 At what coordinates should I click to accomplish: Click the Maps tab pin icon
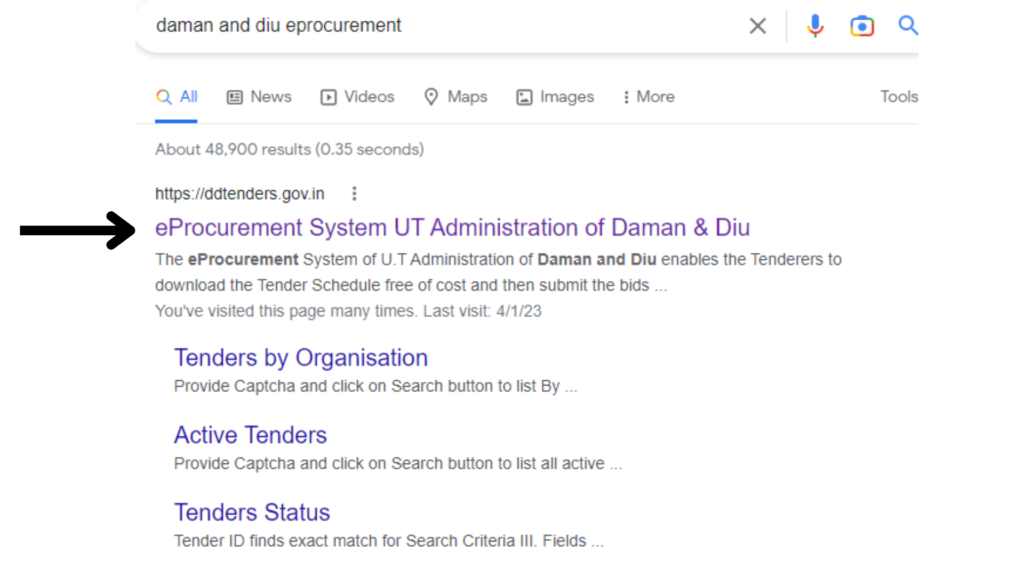click(432, 97)
